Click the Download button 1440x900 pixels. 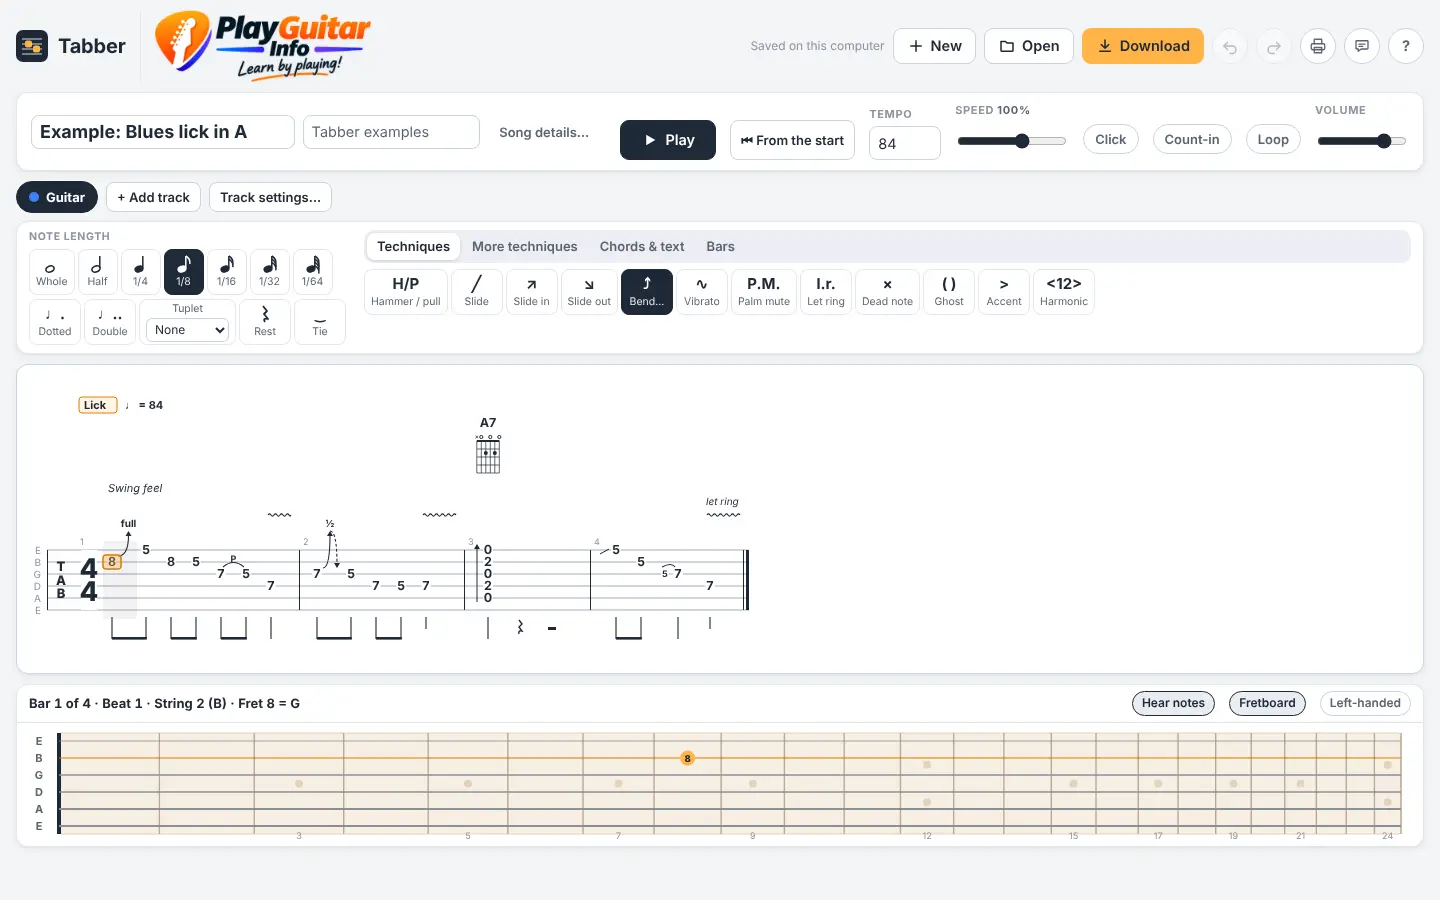click(1143, 46)
